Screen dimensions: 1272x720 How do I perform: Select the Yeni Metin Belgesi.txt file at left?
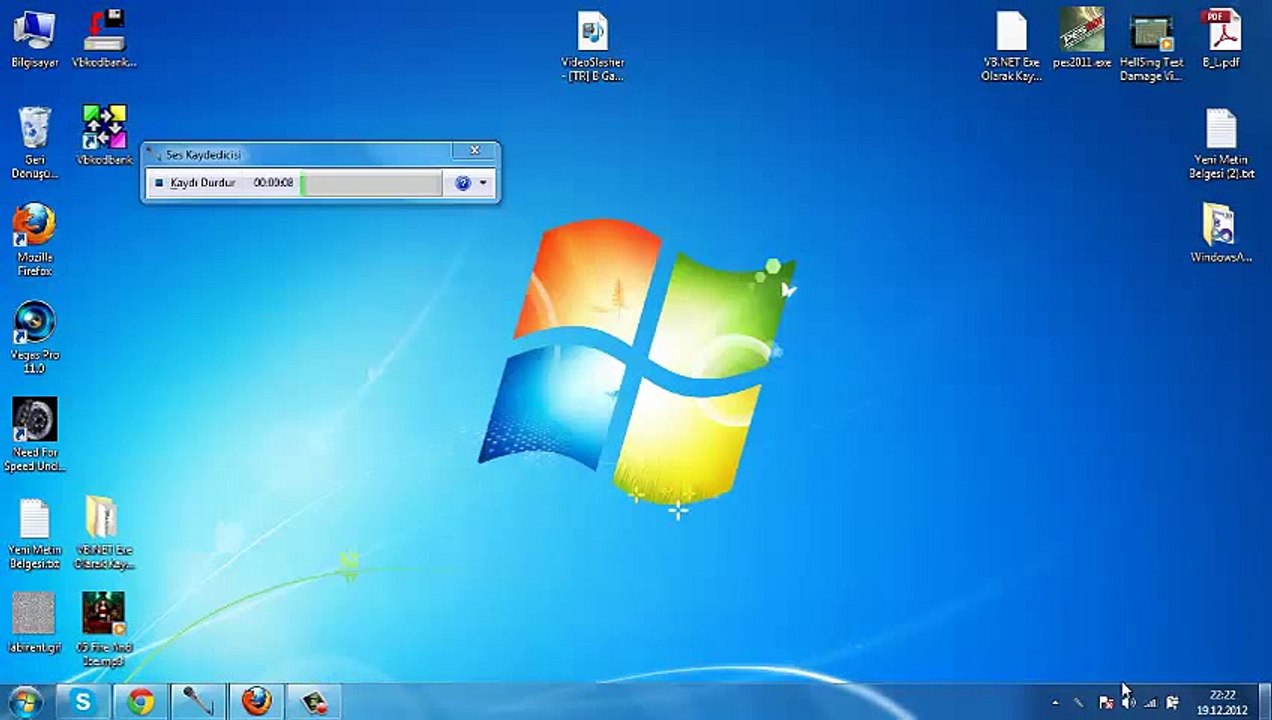click(x=35, y=533)
